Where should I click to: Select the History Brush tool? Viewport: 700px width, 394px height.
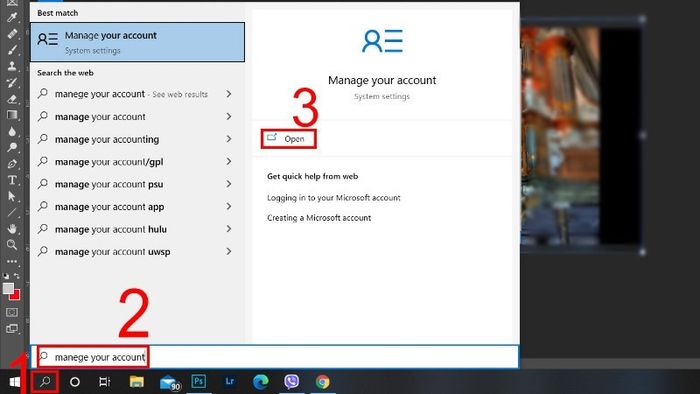(12, 83)
